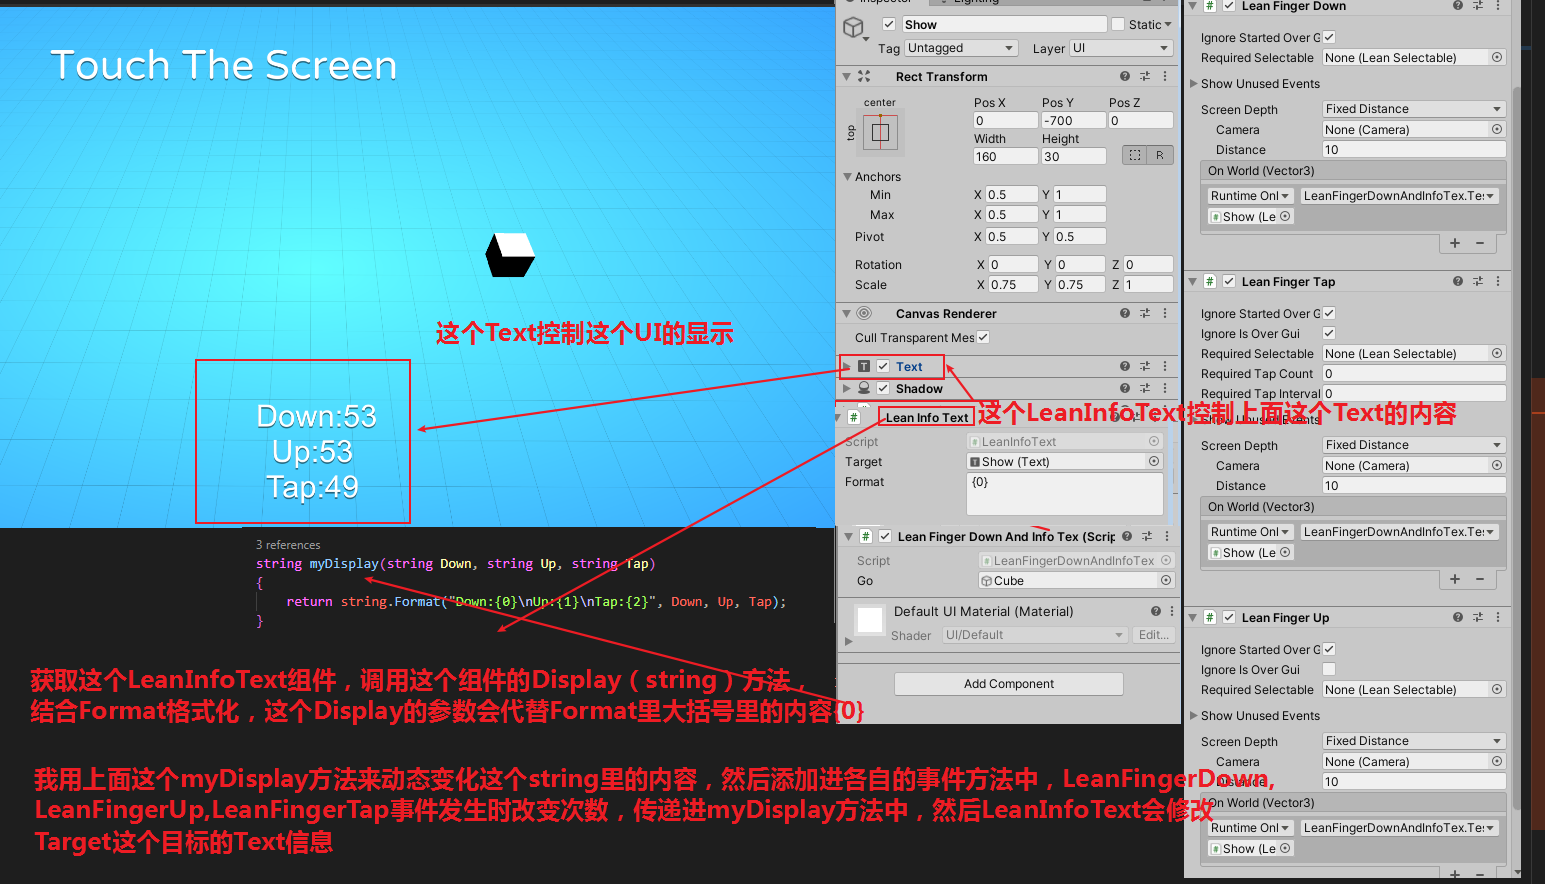Collapse the Rect Transform section

coord(846,76)
